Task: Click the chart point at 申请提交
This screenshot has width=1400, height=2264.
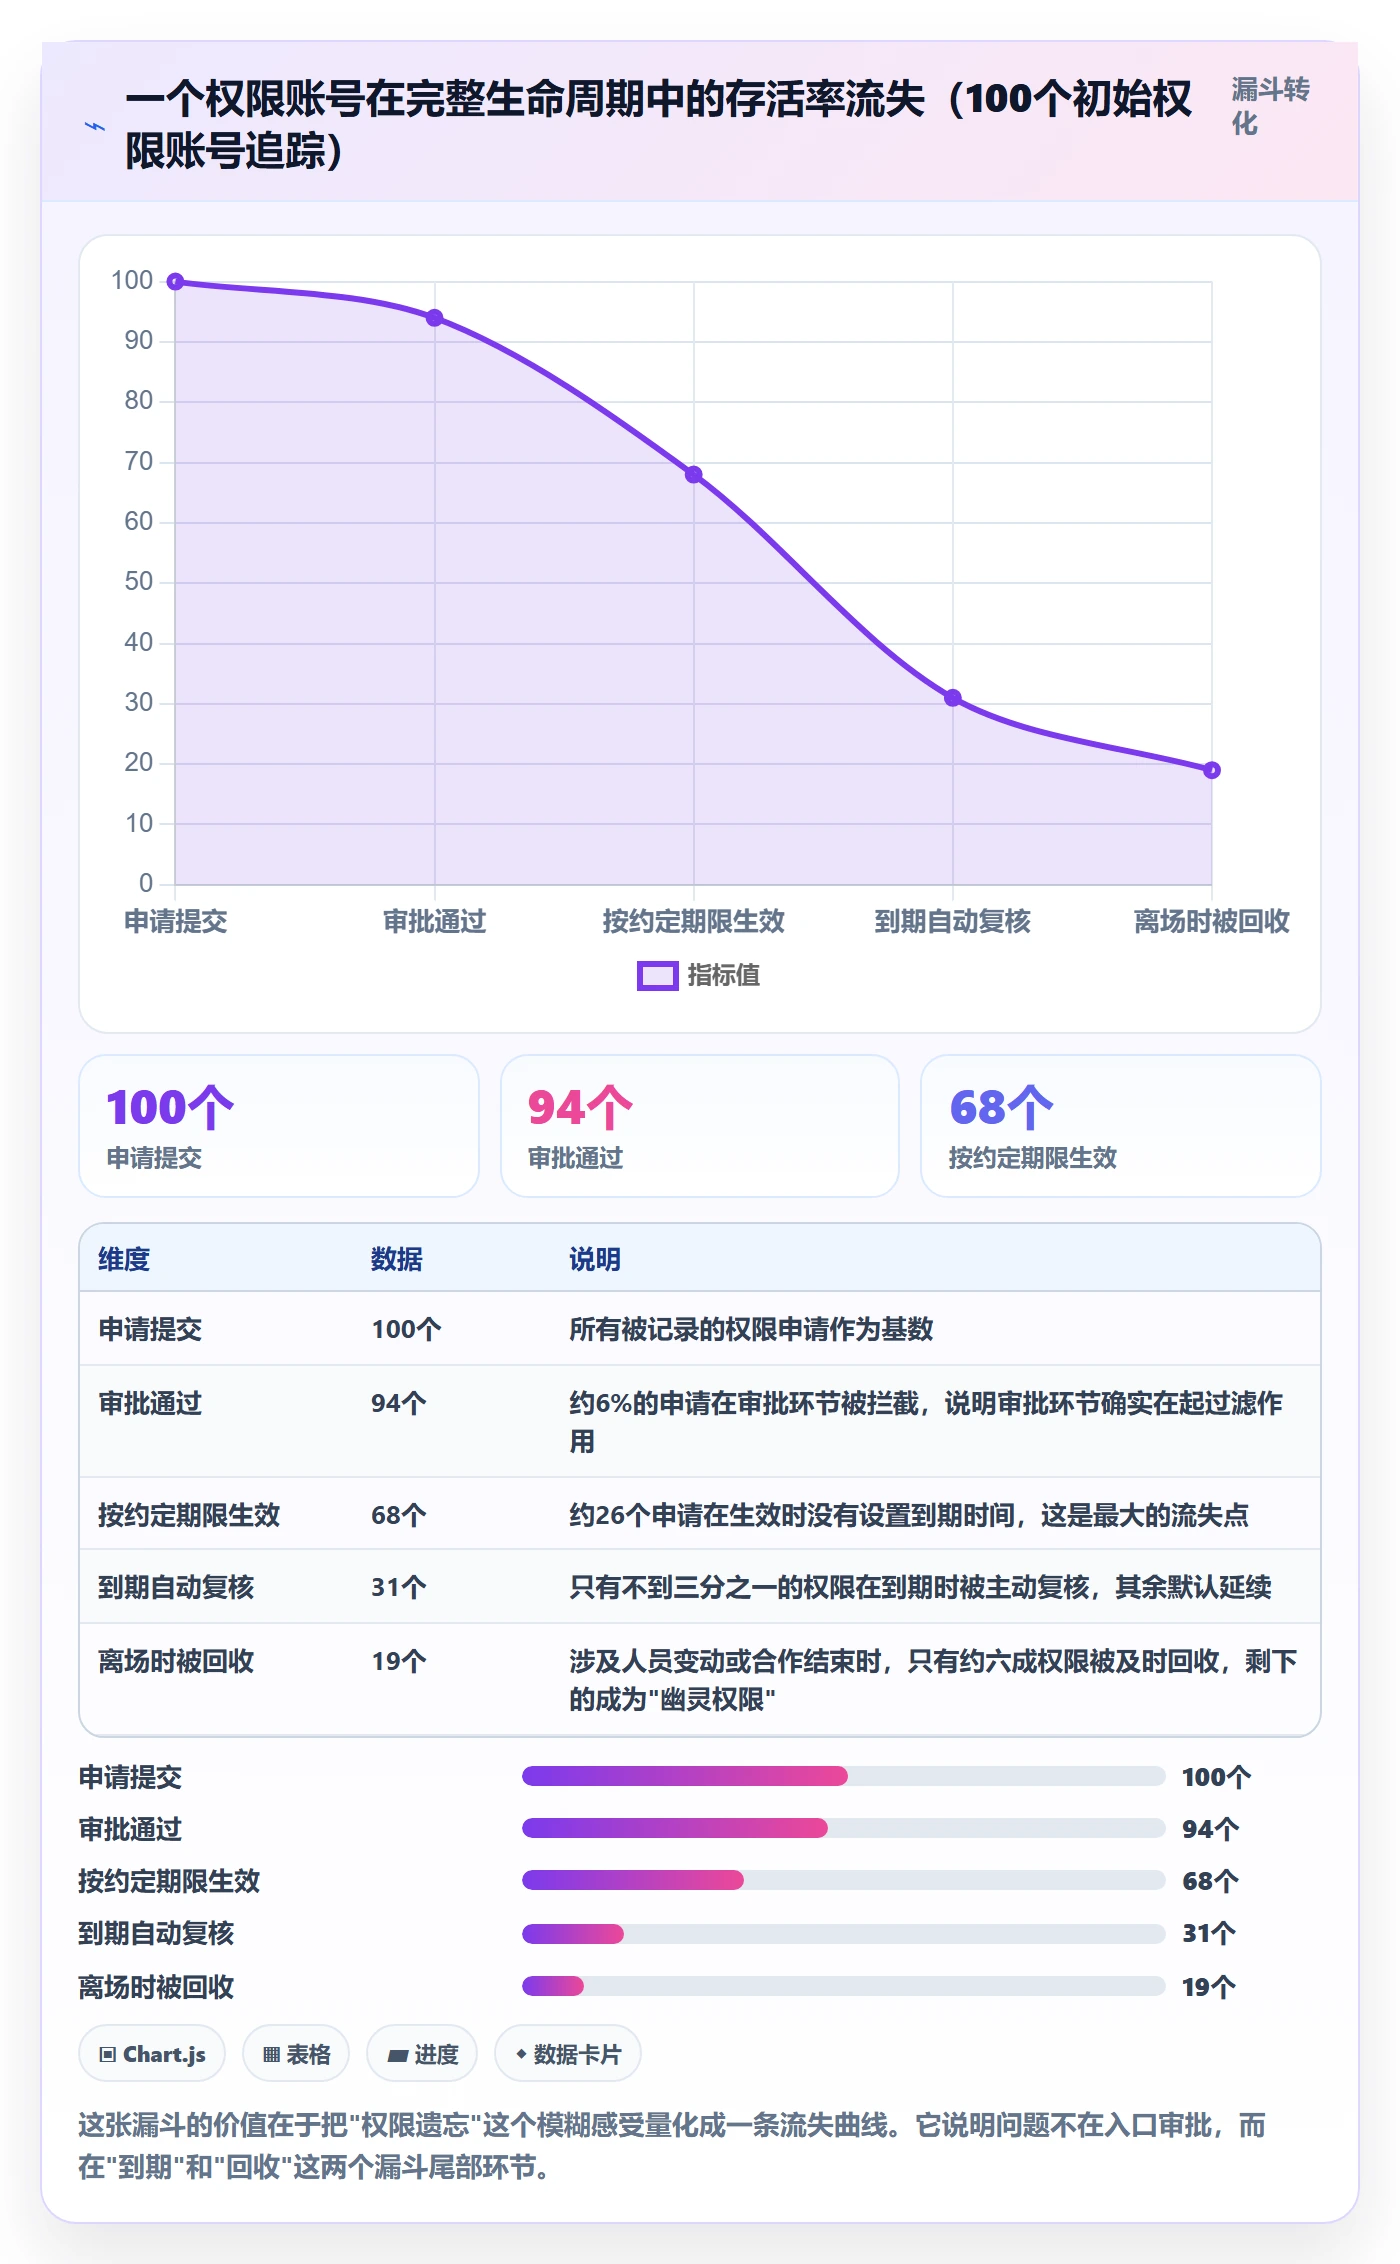Action: click(x=175, y=282)
